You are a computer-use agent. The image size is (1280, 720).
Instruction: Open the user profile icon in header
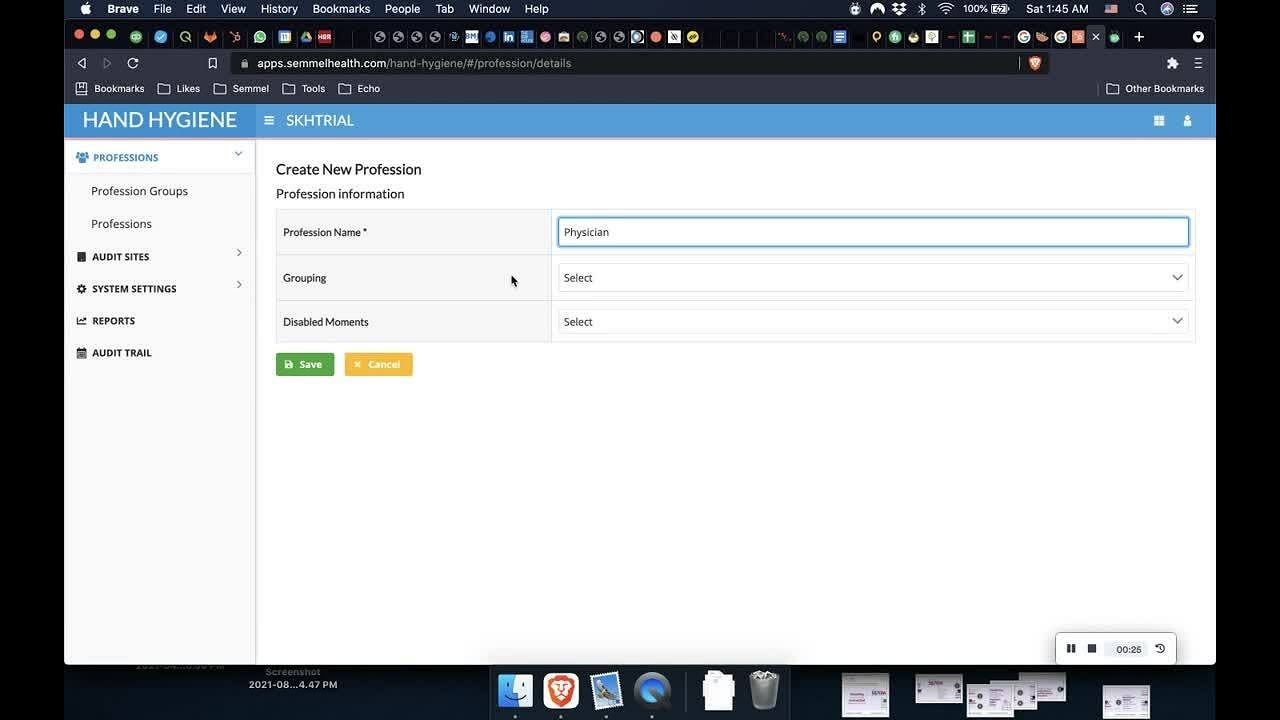pyautogui.click(x=1187, y=120)
